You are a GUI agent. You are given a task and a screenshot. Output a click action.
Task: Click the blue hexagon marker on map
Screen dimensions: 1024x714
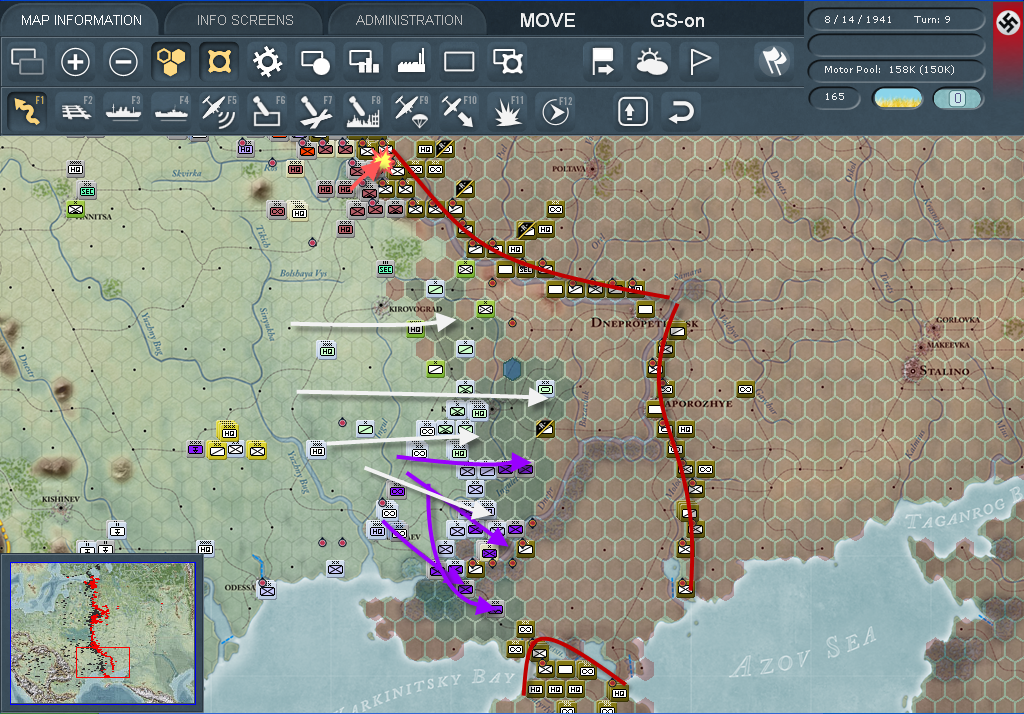click(x=513, y=369)
